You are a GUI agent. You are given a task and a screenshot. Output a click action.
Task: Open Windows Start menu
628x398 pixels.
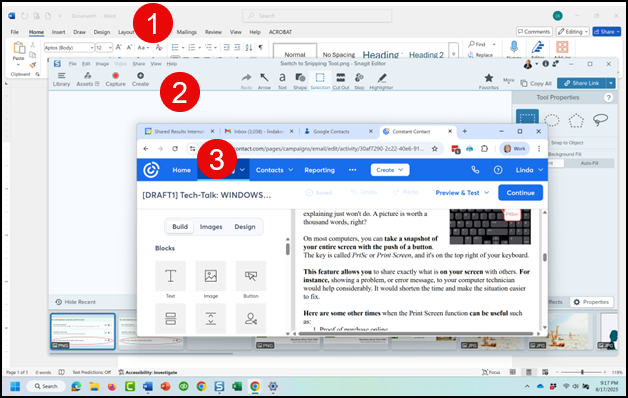point(15,386)
